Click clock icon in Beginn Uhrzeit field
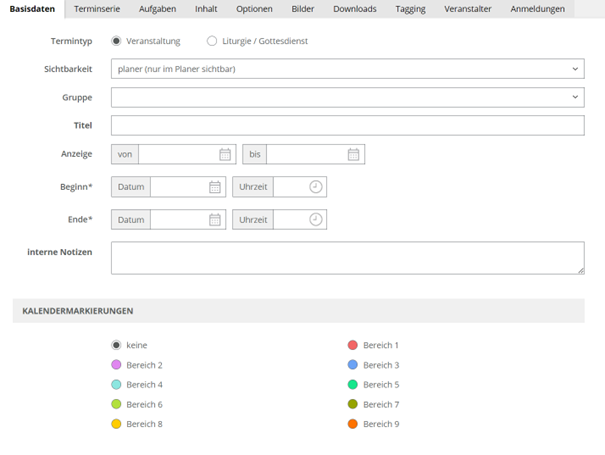Screen dimensions: 605x455 click(x=316, y=187)
